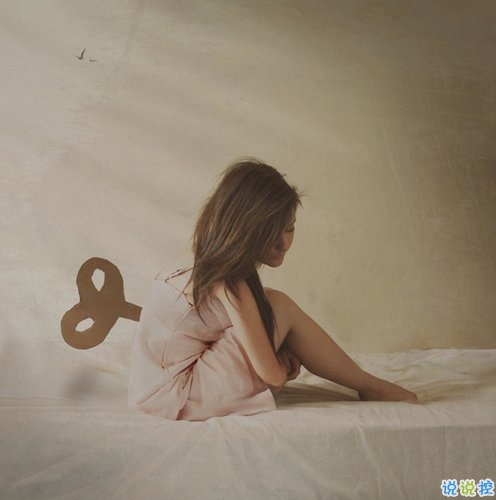The image size is (496, 500).
Task: Click the 说说控 watermark logo
Action: tap(468, 488)
